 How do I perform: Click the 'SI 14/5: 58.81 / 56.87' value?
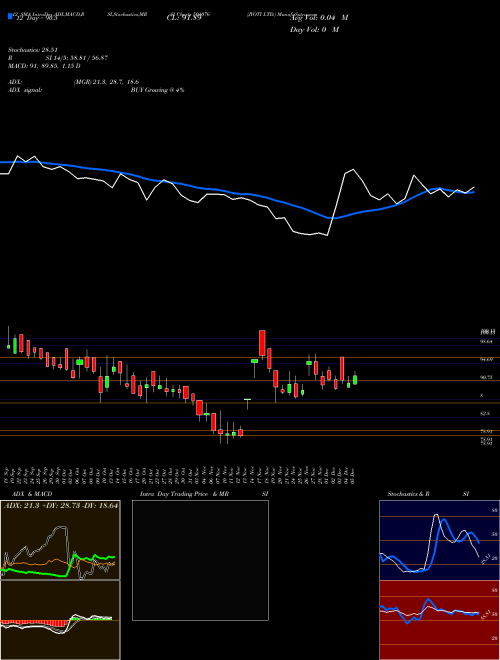click(77, 58)
